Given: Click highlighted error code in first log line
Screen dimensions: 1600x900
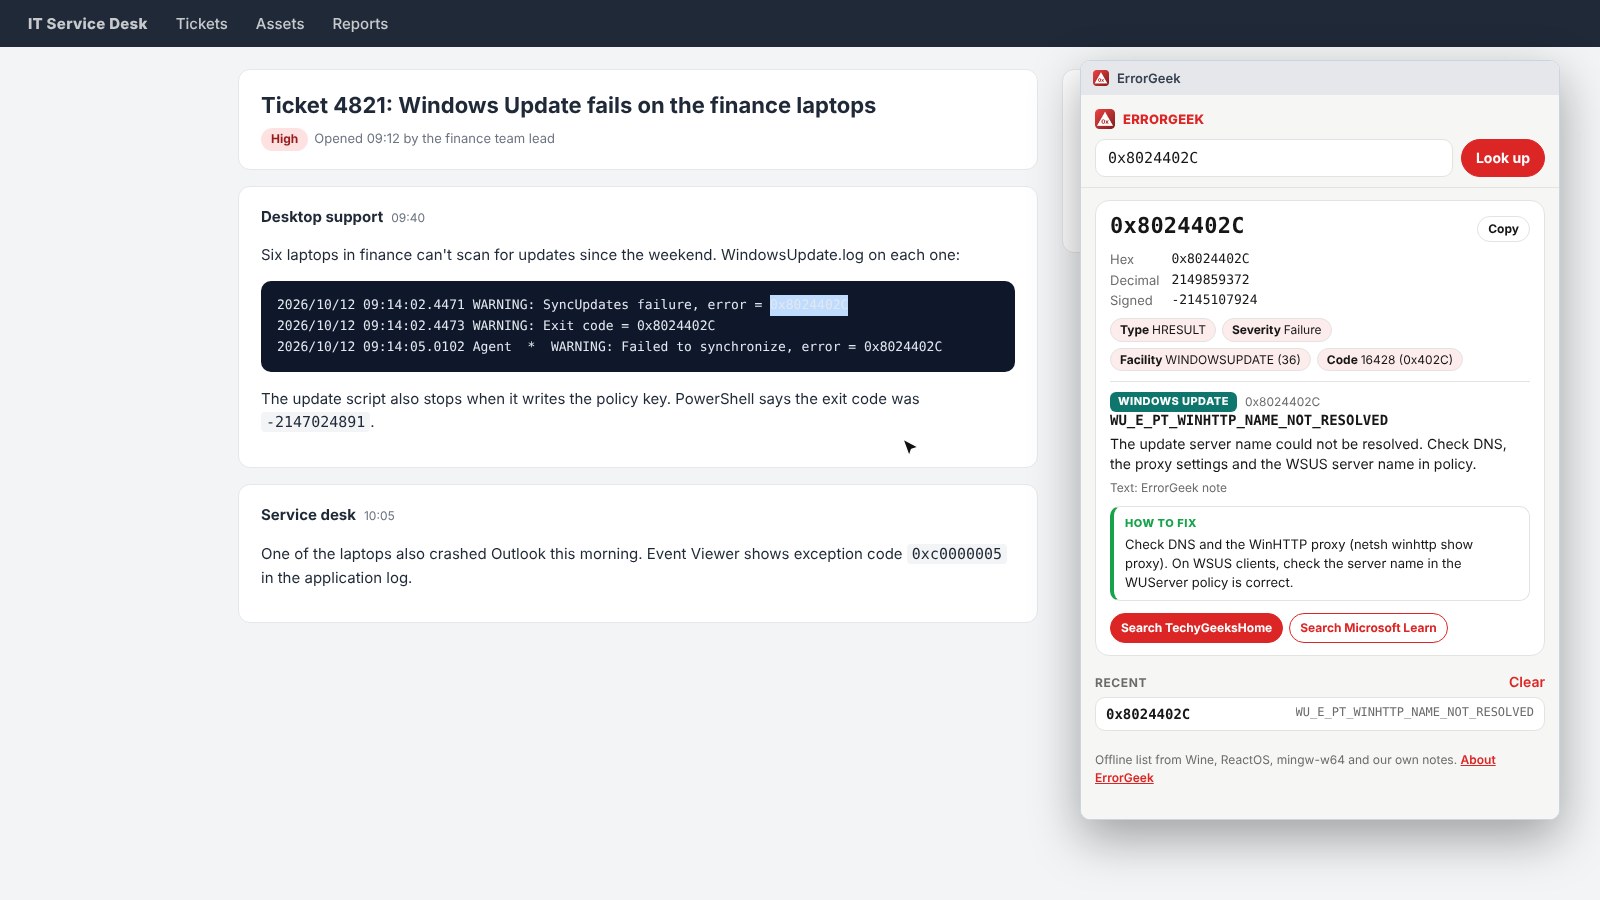Looking at the screenshot, I should coord(809,305).
